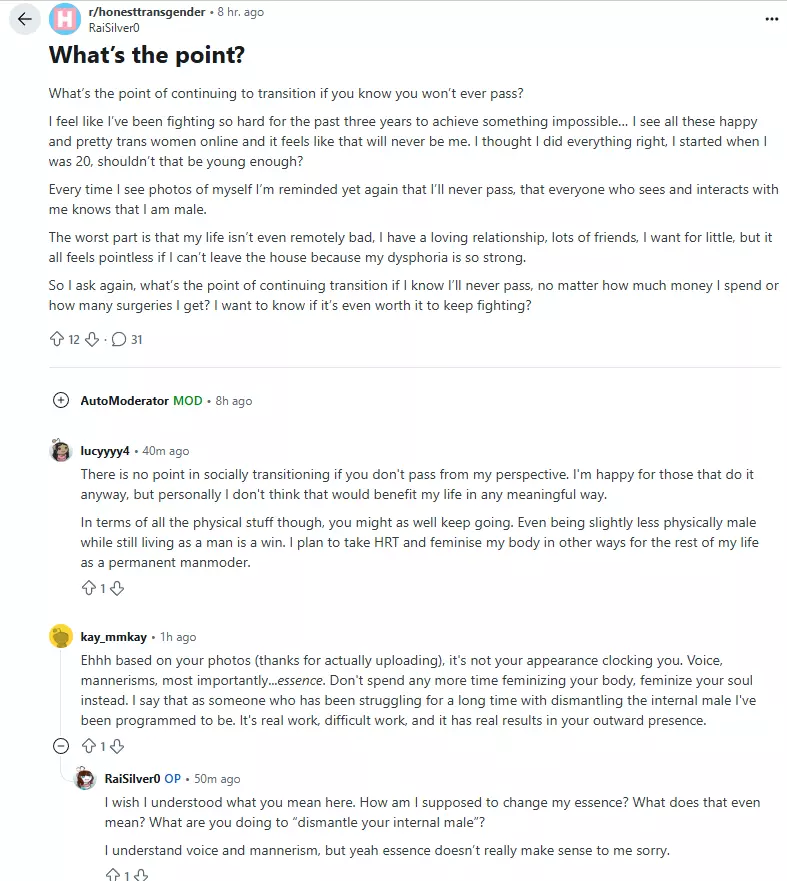Viewport: 787px width, 881px height.
Task: Expand the collapsed AutoModerator comment
Action: pos(61,401)
